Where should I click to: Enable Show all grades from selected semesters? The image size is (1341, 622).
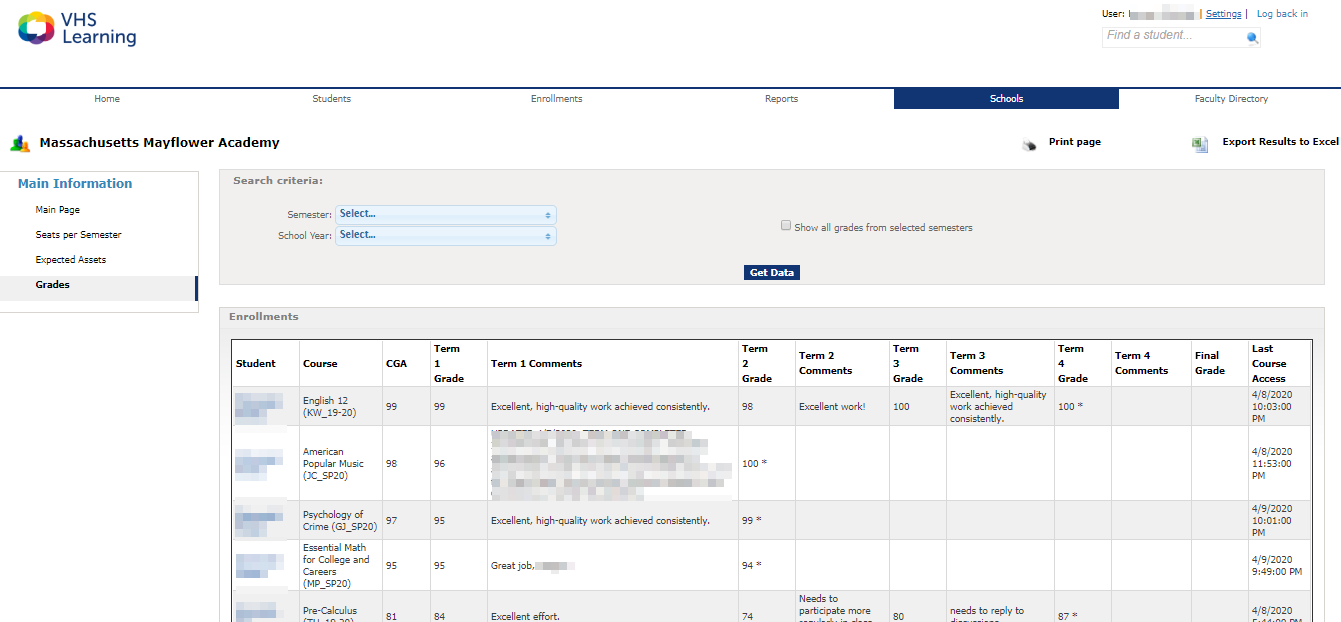coord(786,224)
